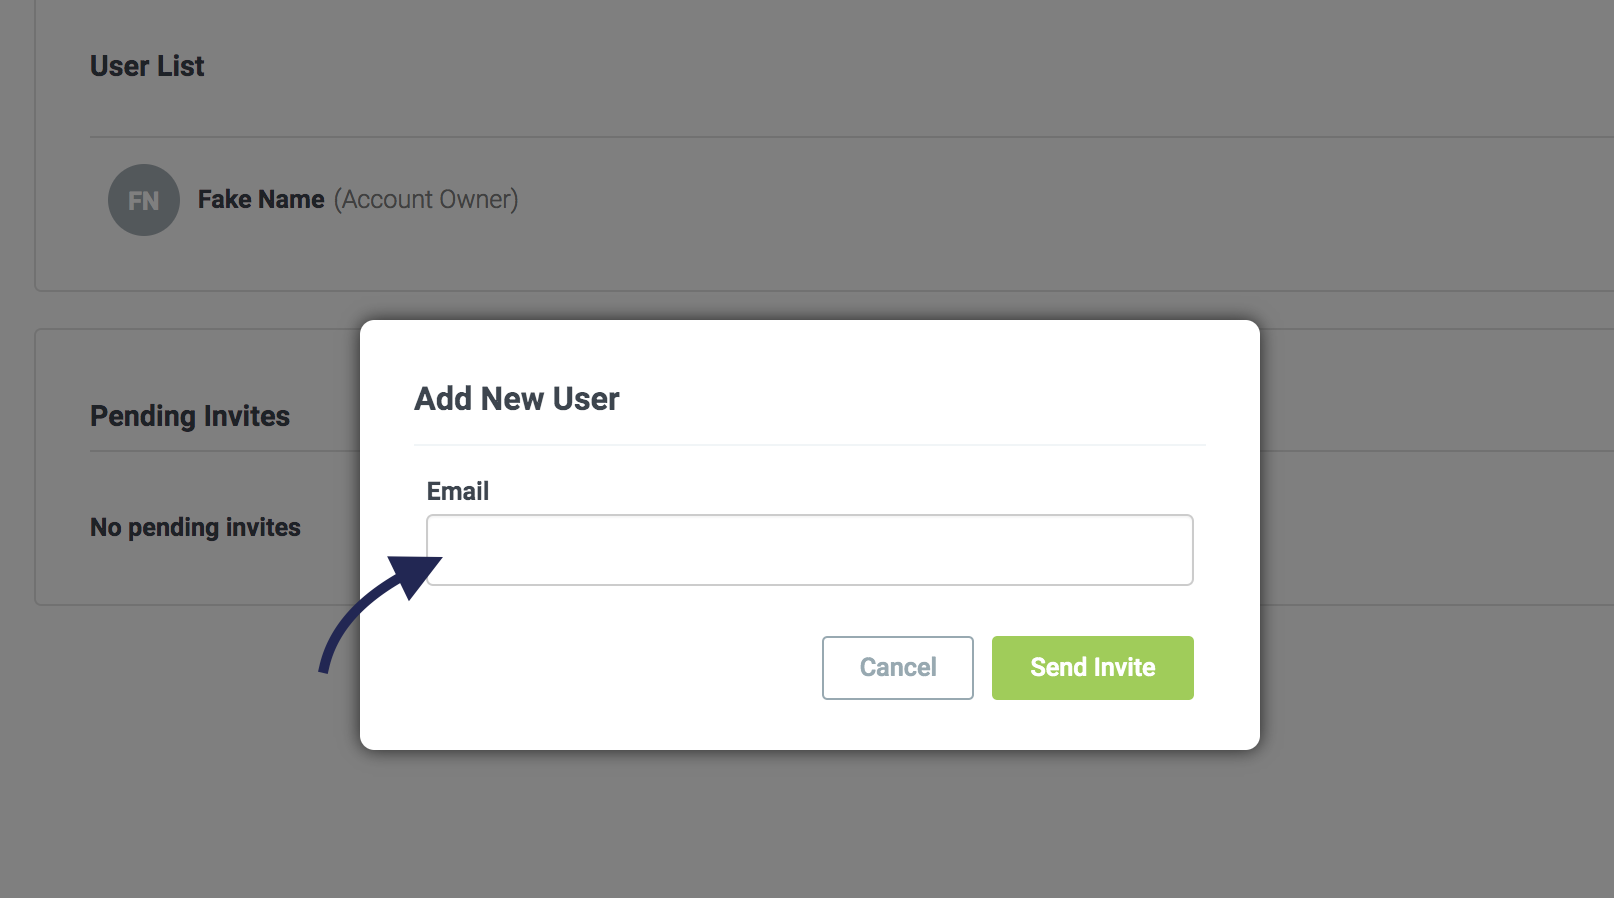
Task: Cancel the Add New User dialog
Action: coord(898,668)
